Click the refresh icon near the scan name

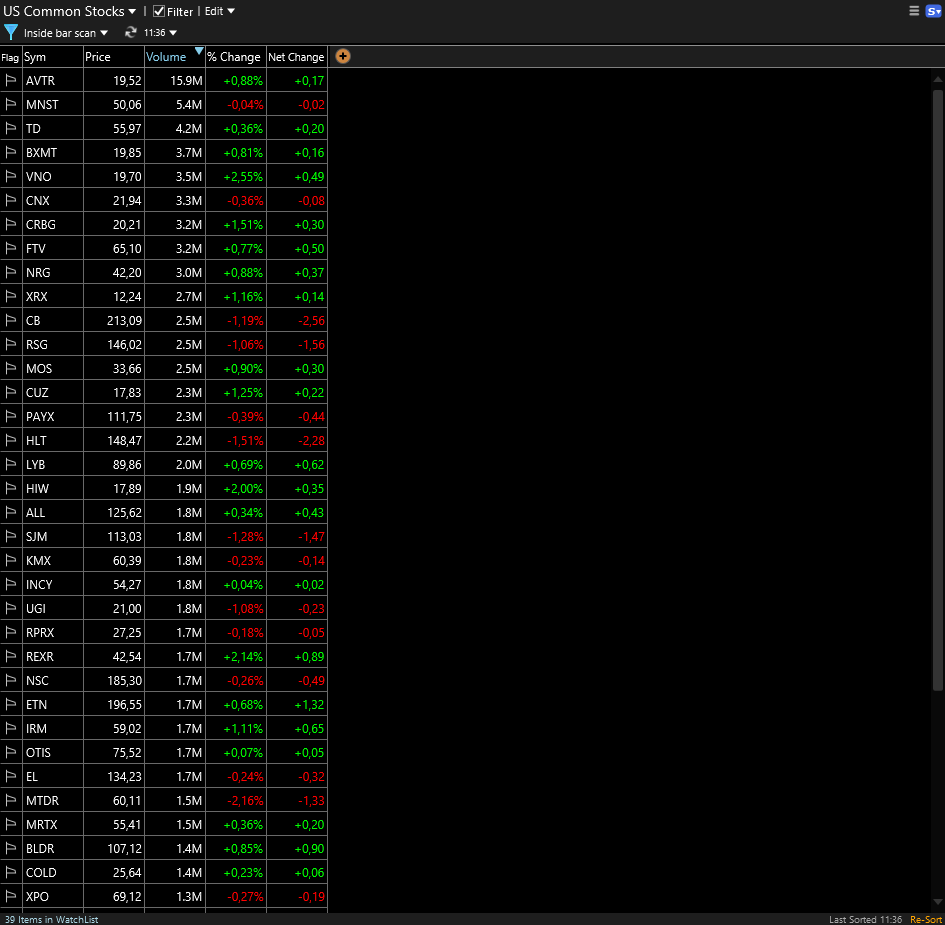point(129,31)
